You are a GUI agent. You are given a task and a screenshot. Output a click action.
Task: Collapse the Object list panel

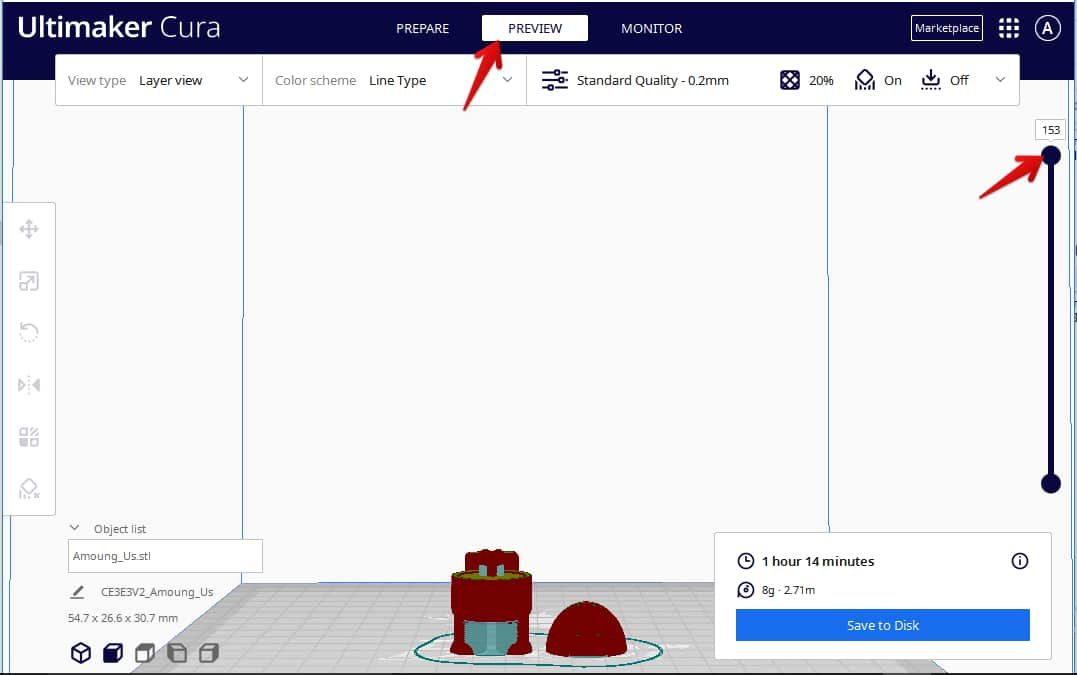75,528
